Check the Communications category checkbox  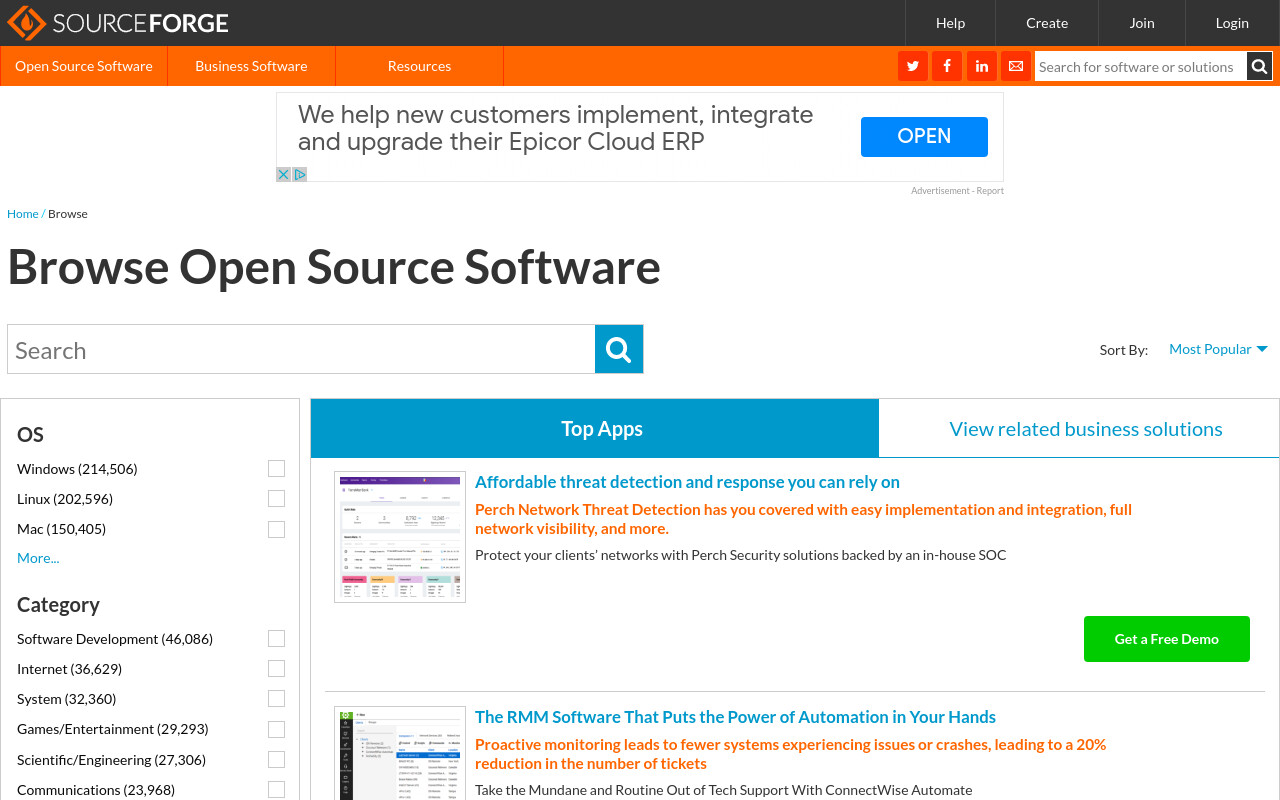pos(276,790)
